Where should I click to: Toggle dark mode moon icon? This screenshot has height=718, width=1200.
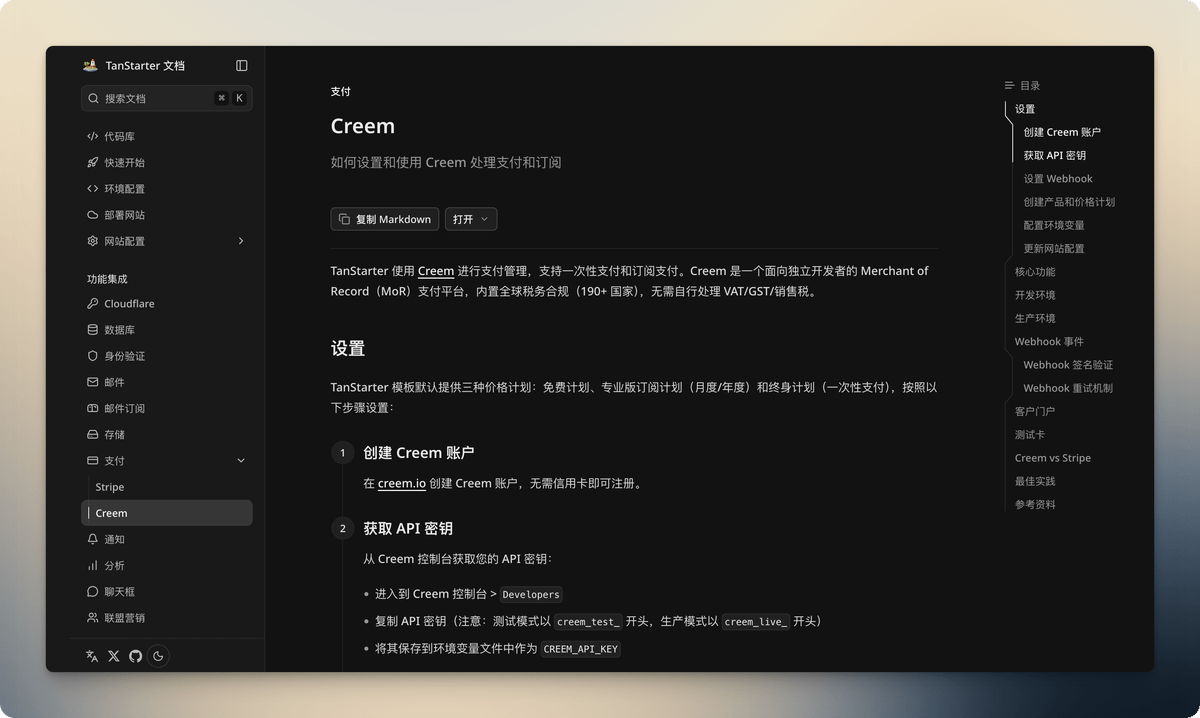click(158, 656)
